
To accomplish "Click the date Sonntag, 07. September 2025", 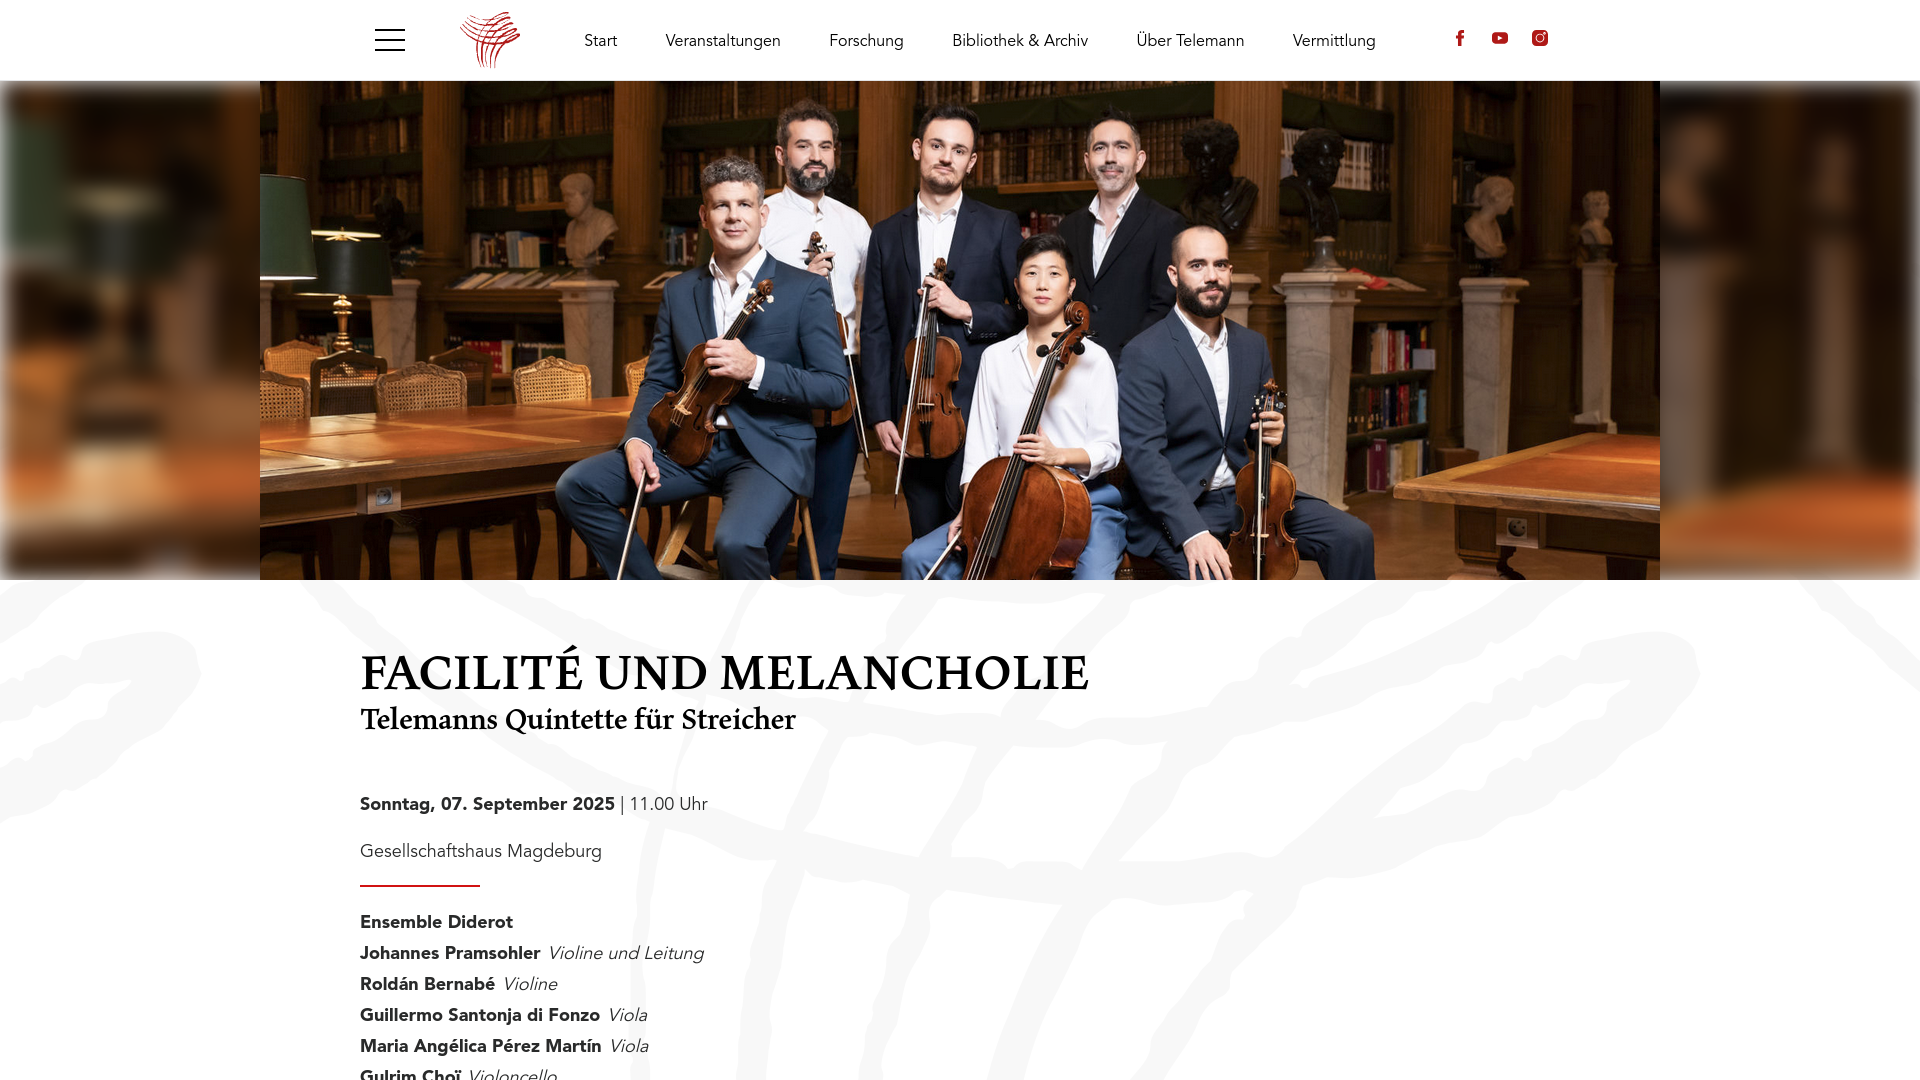I will pos(487,804).
